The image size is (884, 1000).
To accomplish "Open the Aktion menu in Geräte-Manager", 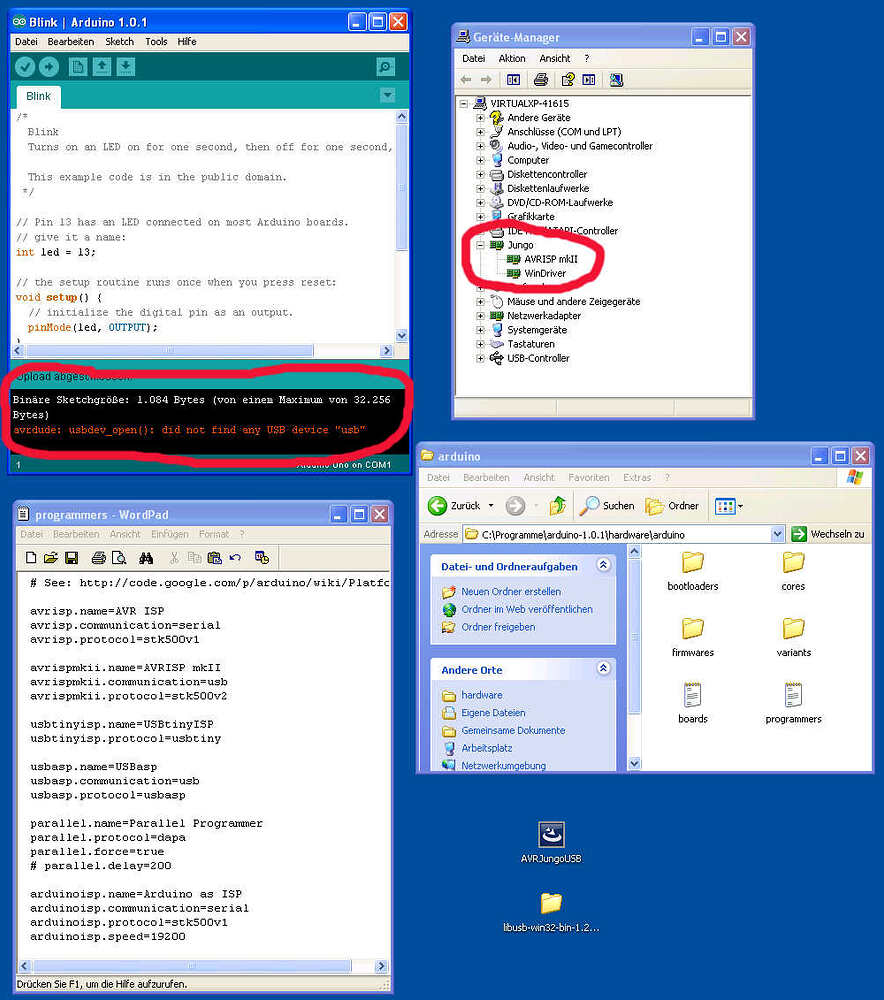I will (x=512, y=58).
